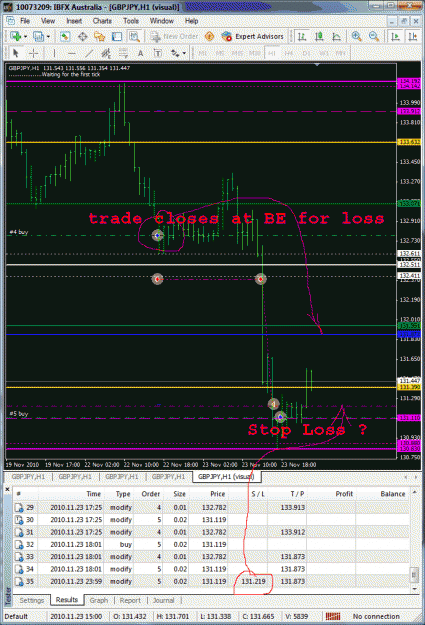Viewport: 425px width, 625px height.
Task: Click the results scrollbar up arrow
Action: tap(414, 493)
